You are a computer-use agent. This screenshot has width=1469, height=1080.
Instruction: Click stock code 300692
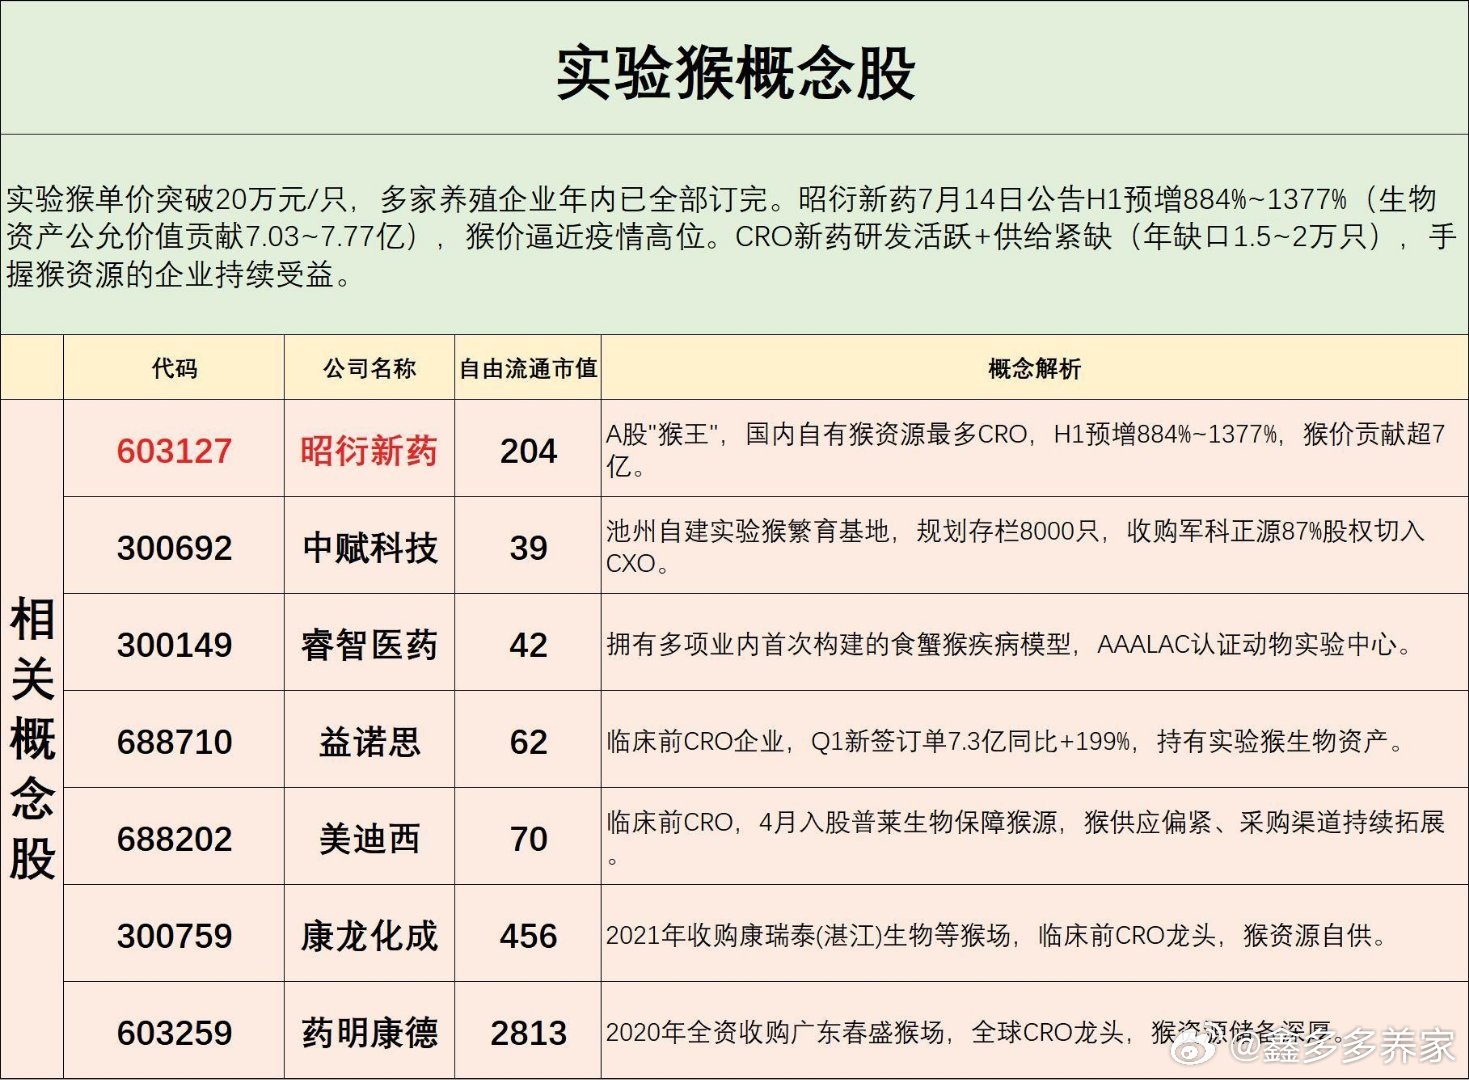click(174, 548)
